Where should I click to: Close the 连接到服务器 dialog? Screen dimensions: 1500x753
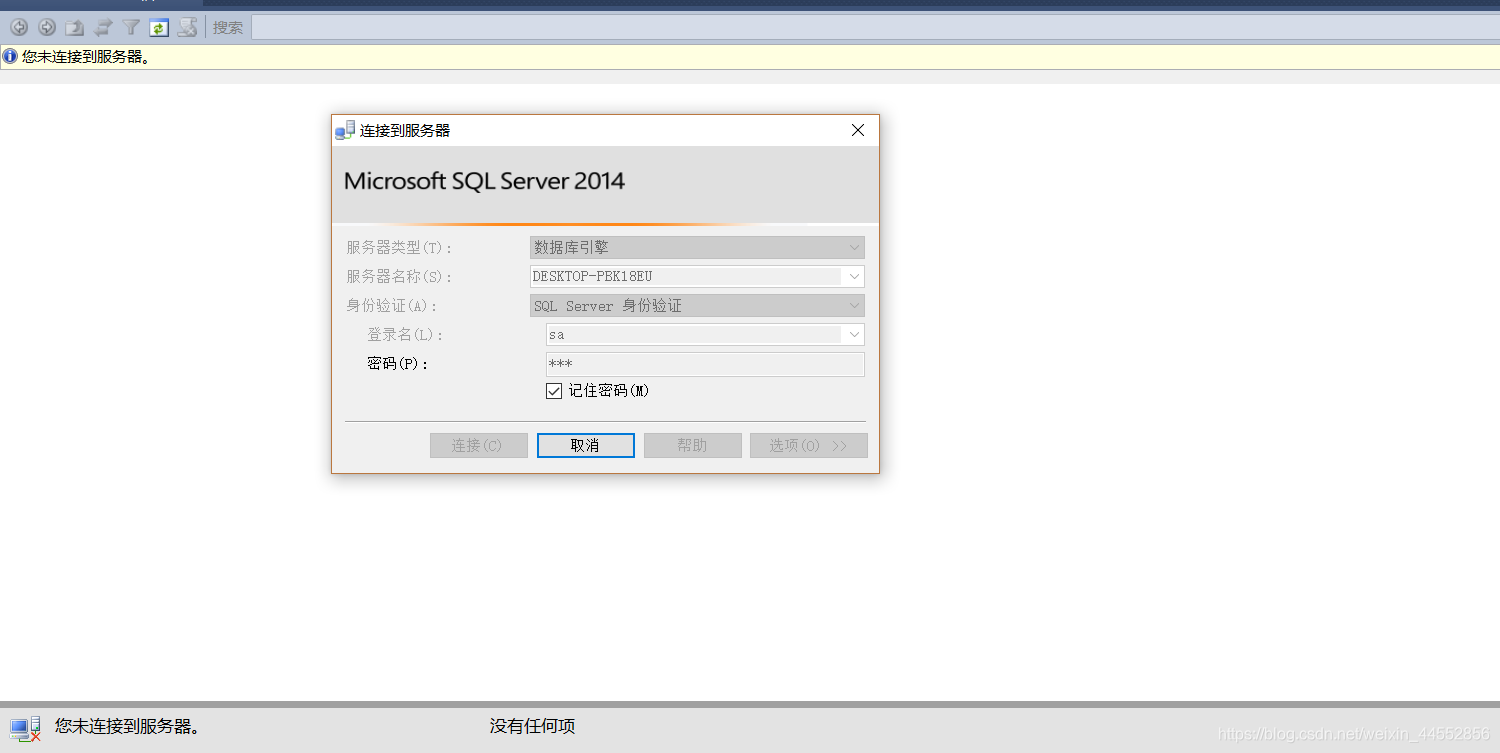857,130
